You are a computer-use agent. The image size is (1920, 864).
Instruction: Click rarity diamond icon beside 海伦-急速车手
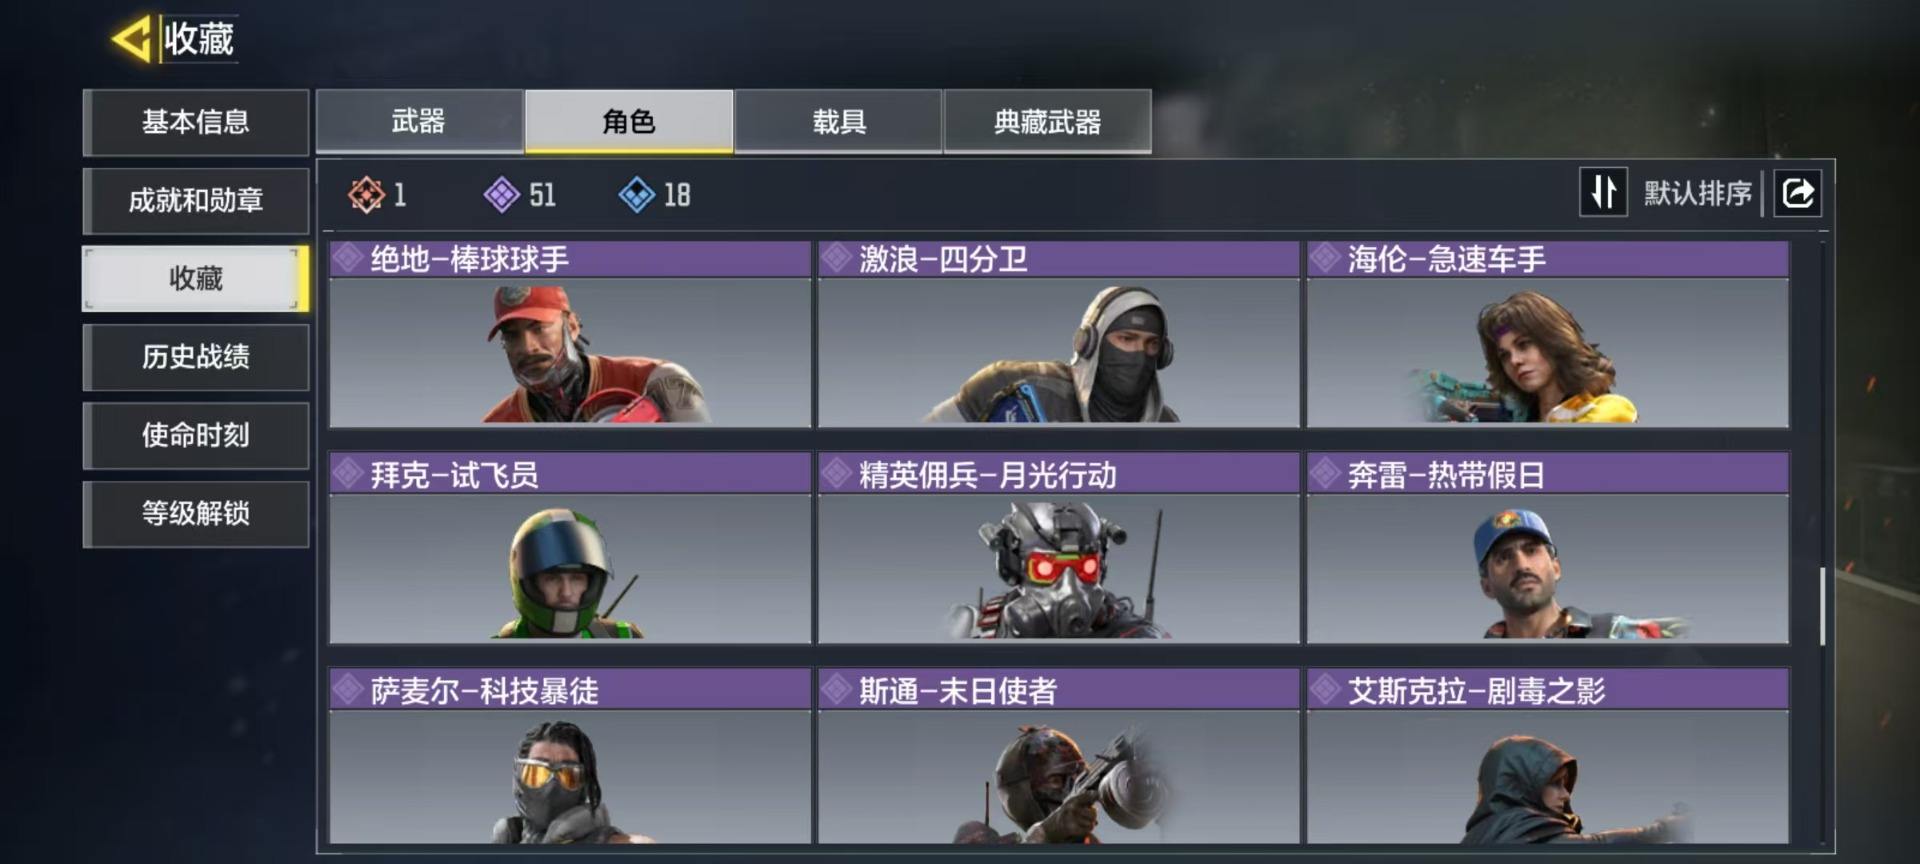tap(1325, 259)
